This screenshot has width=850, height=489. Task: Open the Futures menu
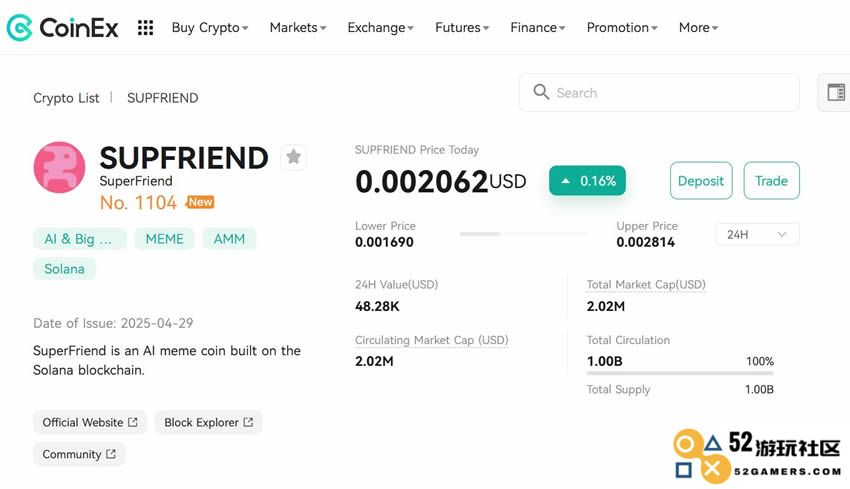tap(462, 28)
